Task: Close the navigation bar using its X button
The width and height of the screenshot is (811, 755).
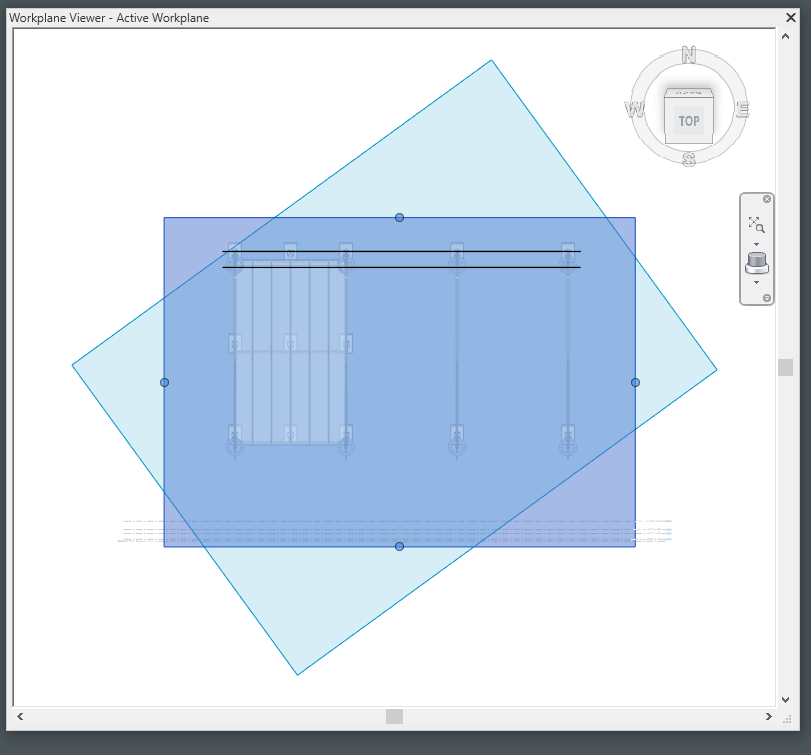Action: [767, 199]
